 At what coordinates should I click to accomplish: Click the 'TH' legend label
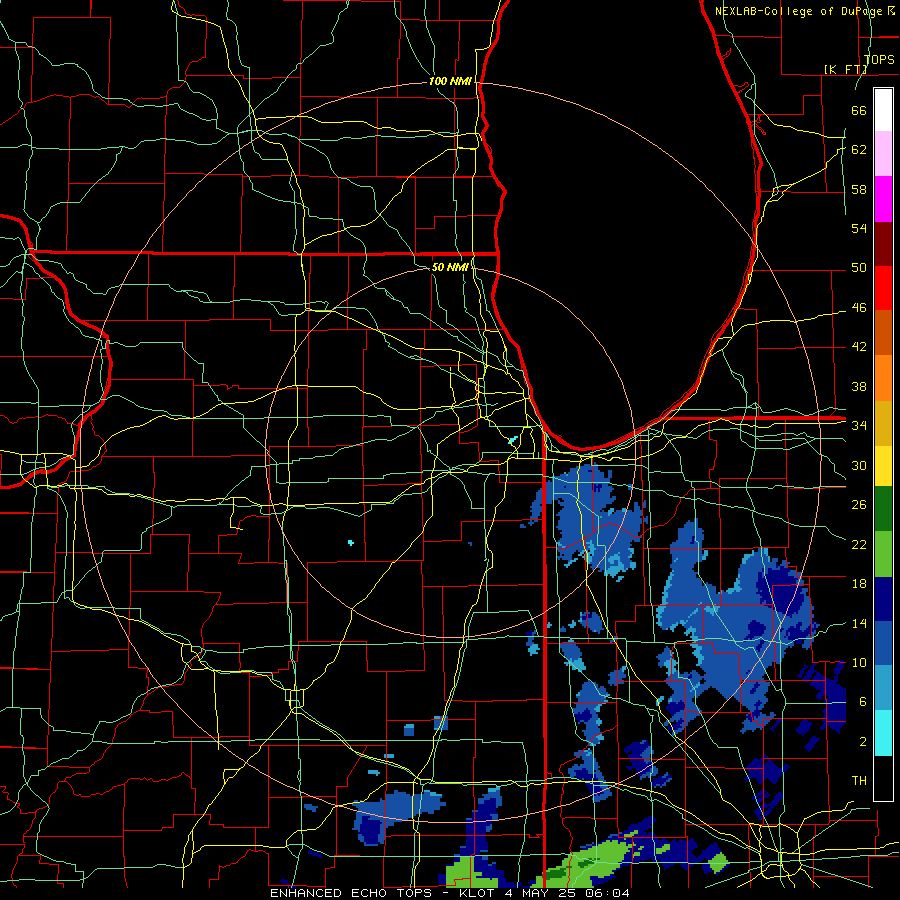tap(859, 780)
